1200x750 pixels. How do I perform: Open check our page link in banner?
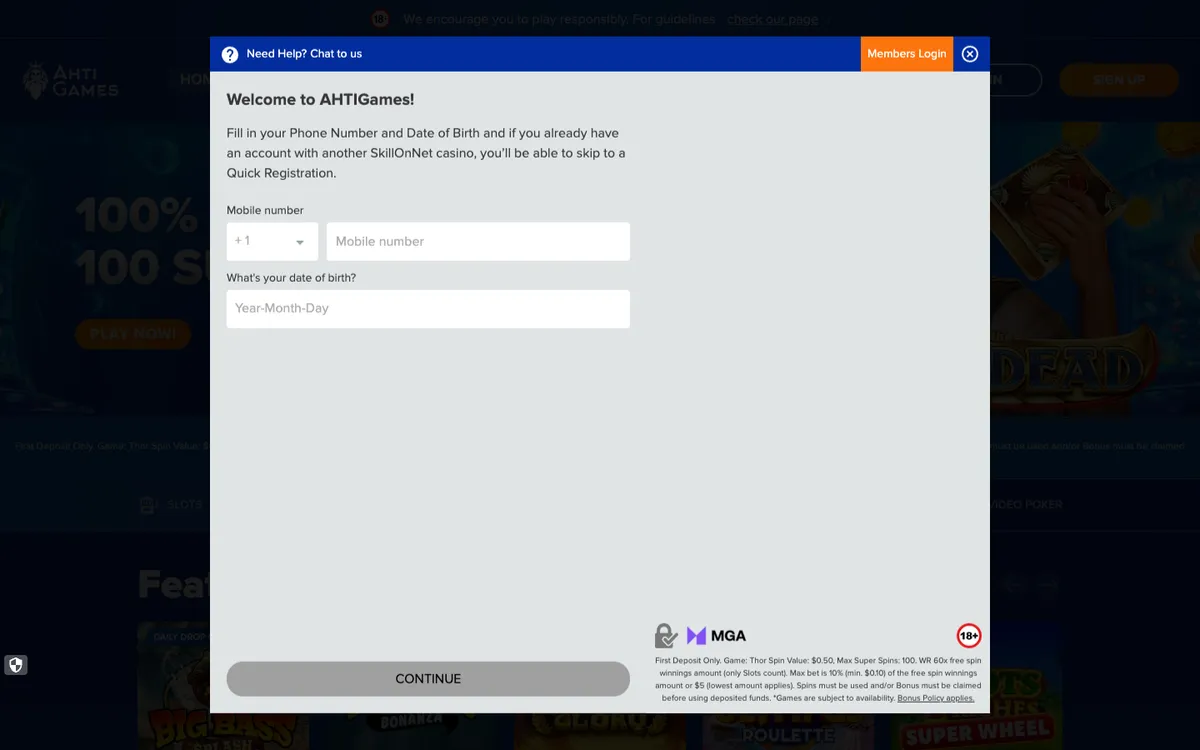coord(772,19)
